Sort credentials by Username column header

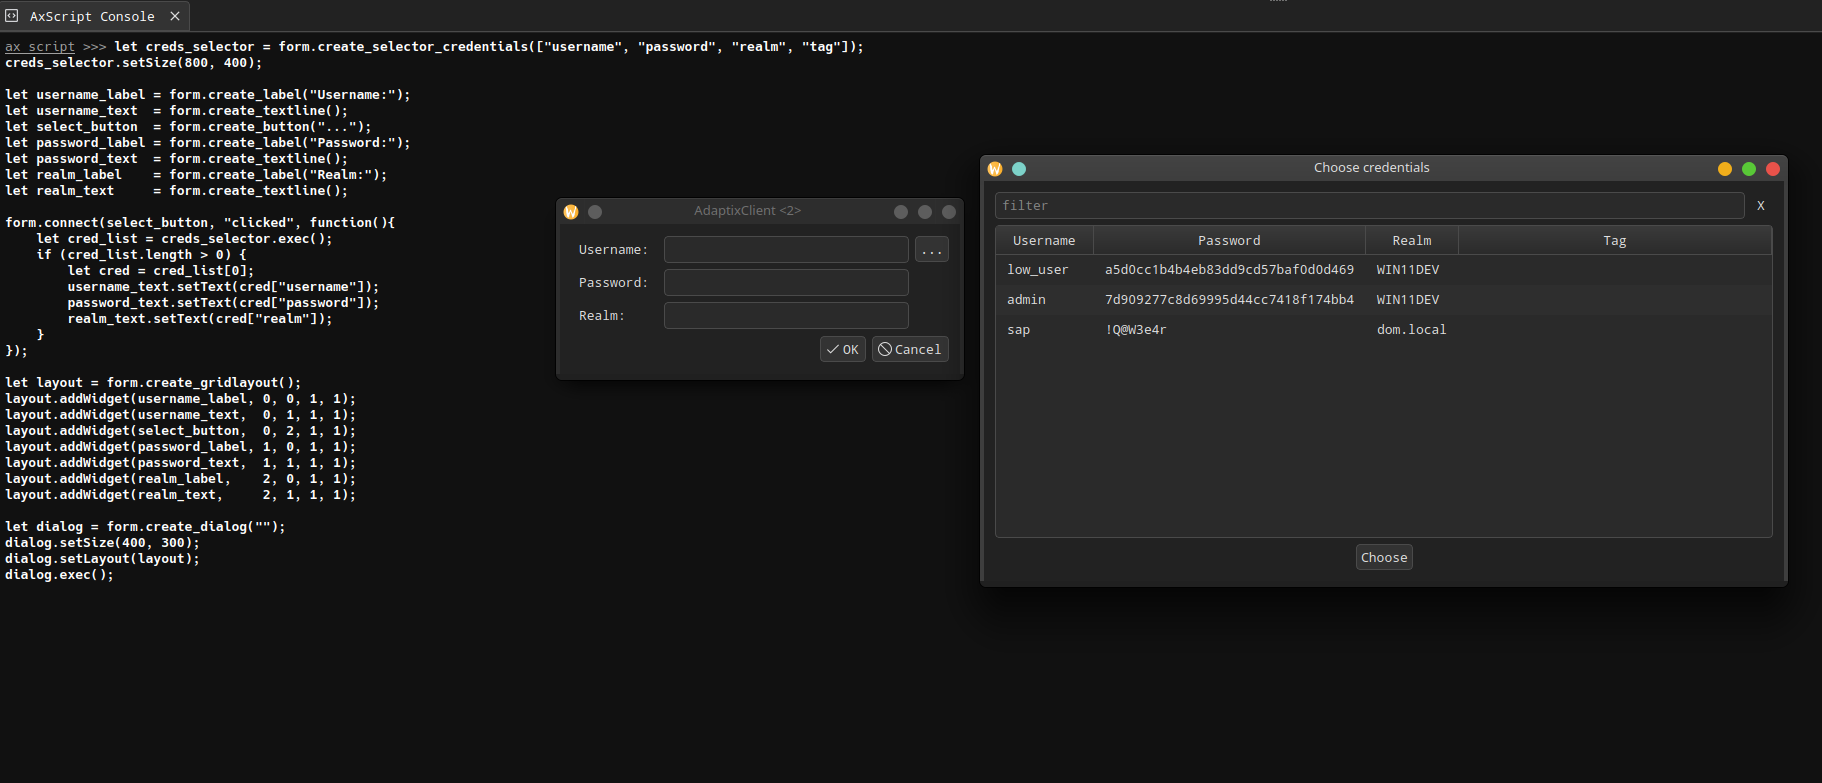click(x=1044, y=241)
